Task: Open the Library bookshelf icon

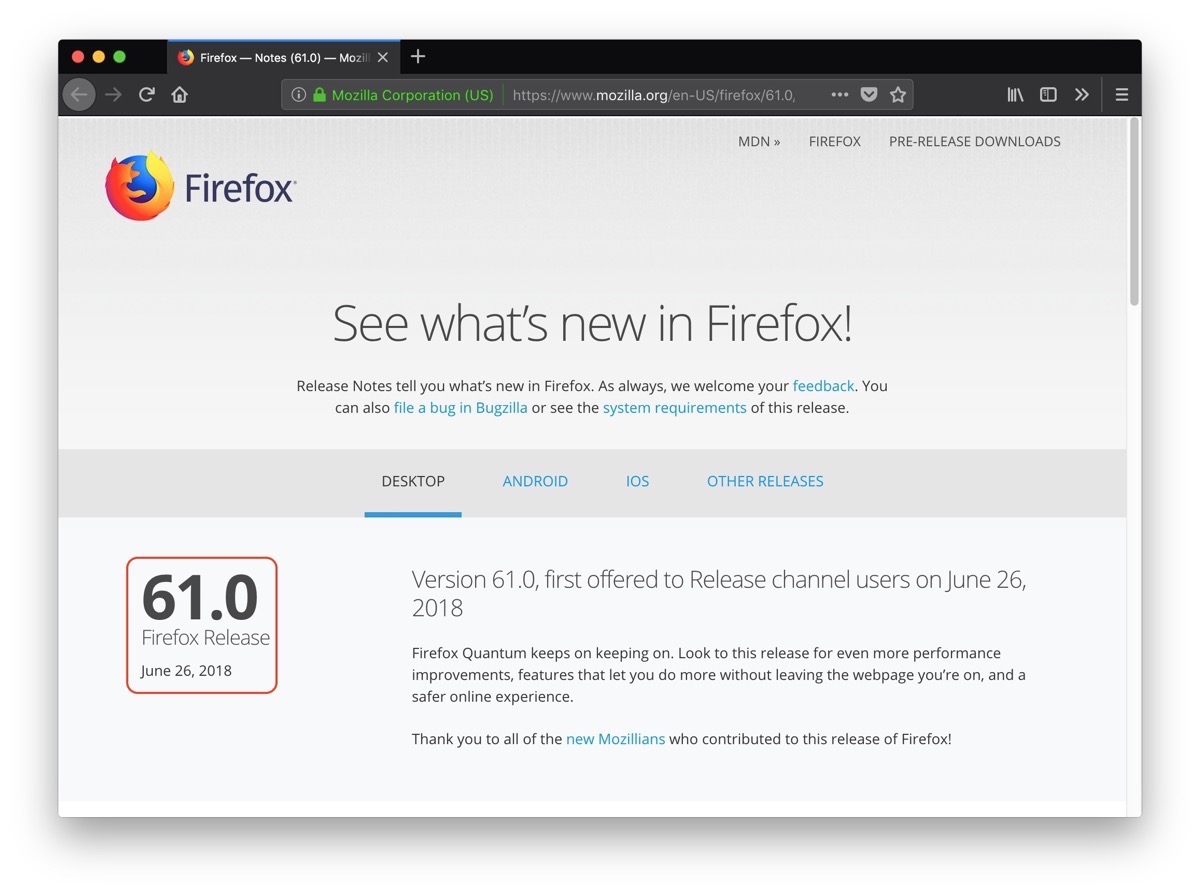Action: pyautogui.click(x=1016, y=95)
